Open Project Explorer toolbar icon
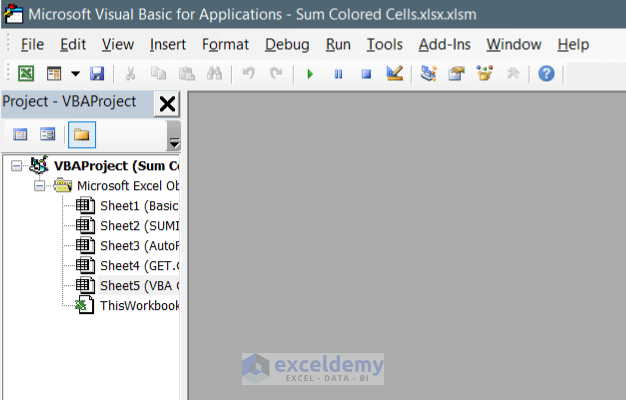626x400 pixels. 428,73
